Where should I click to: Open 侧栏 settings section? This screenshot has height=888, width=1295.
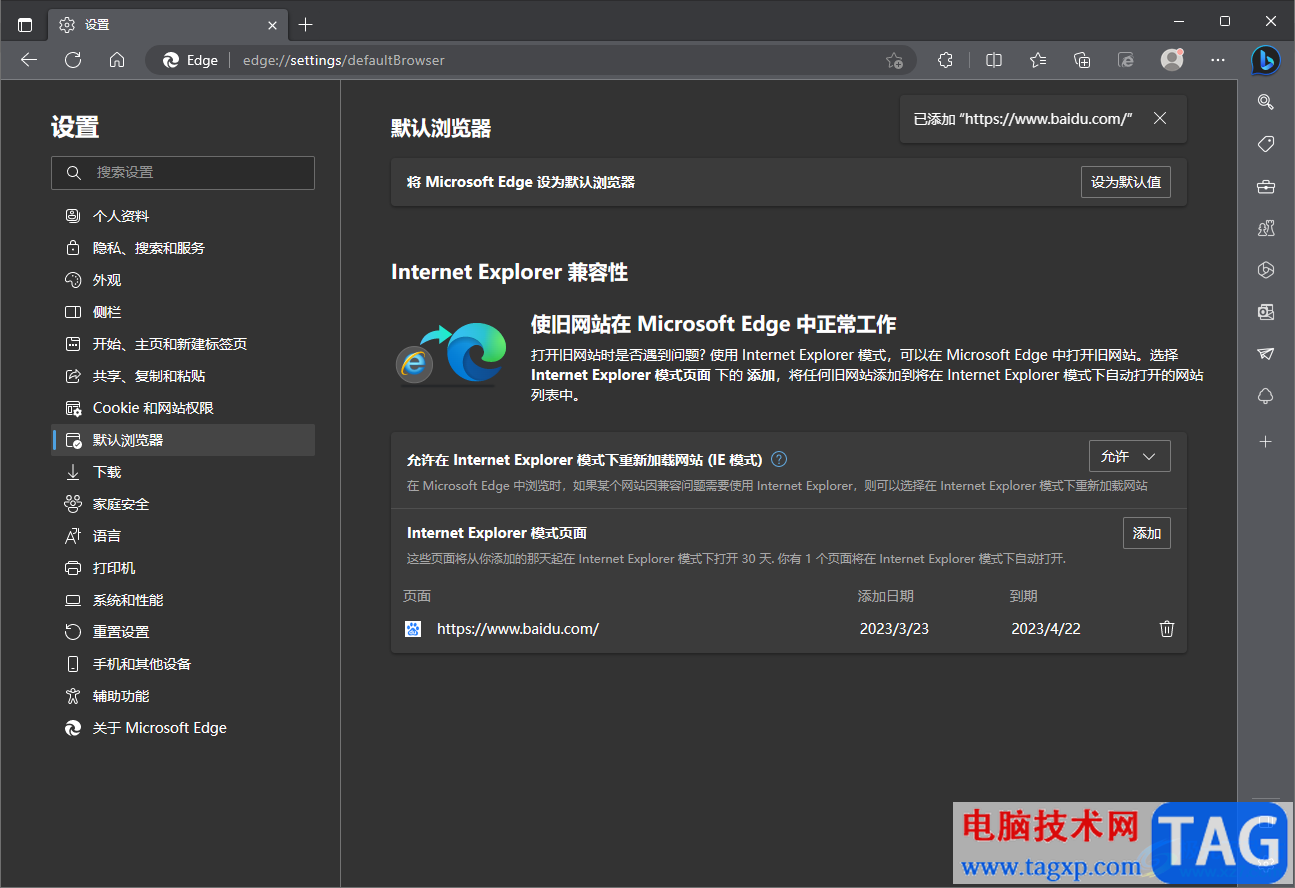pyautogui.click(x=183, y=312)
